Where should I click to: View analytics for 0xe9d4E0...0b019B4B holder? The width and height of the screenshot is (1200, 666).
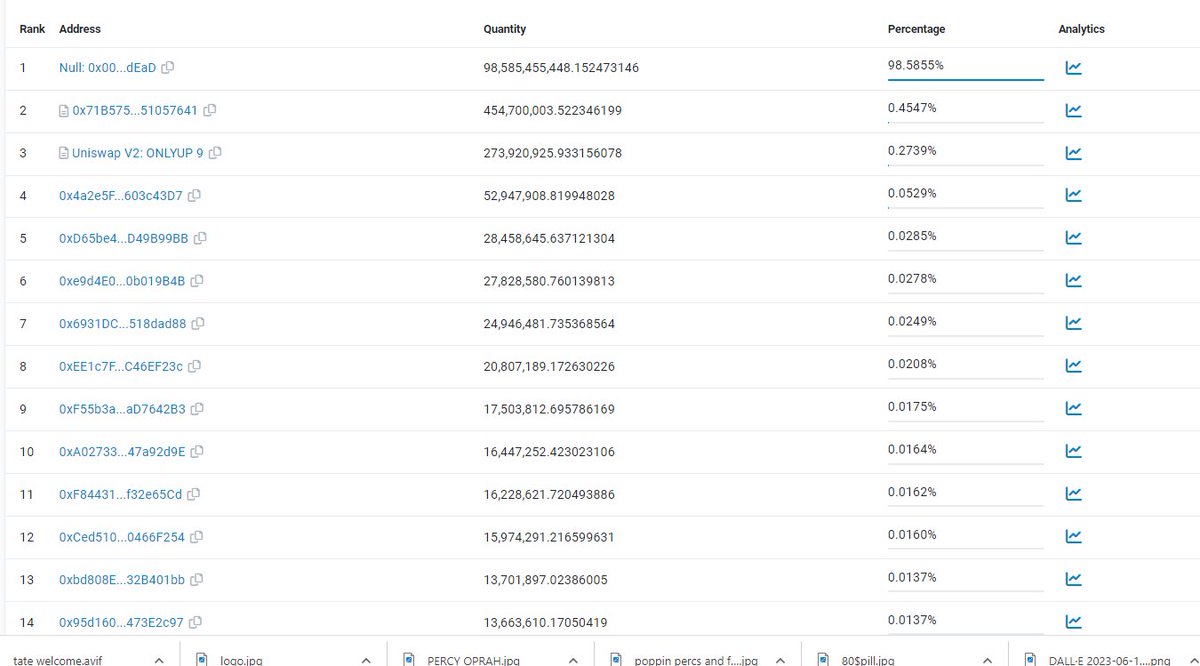(1073, 281)
